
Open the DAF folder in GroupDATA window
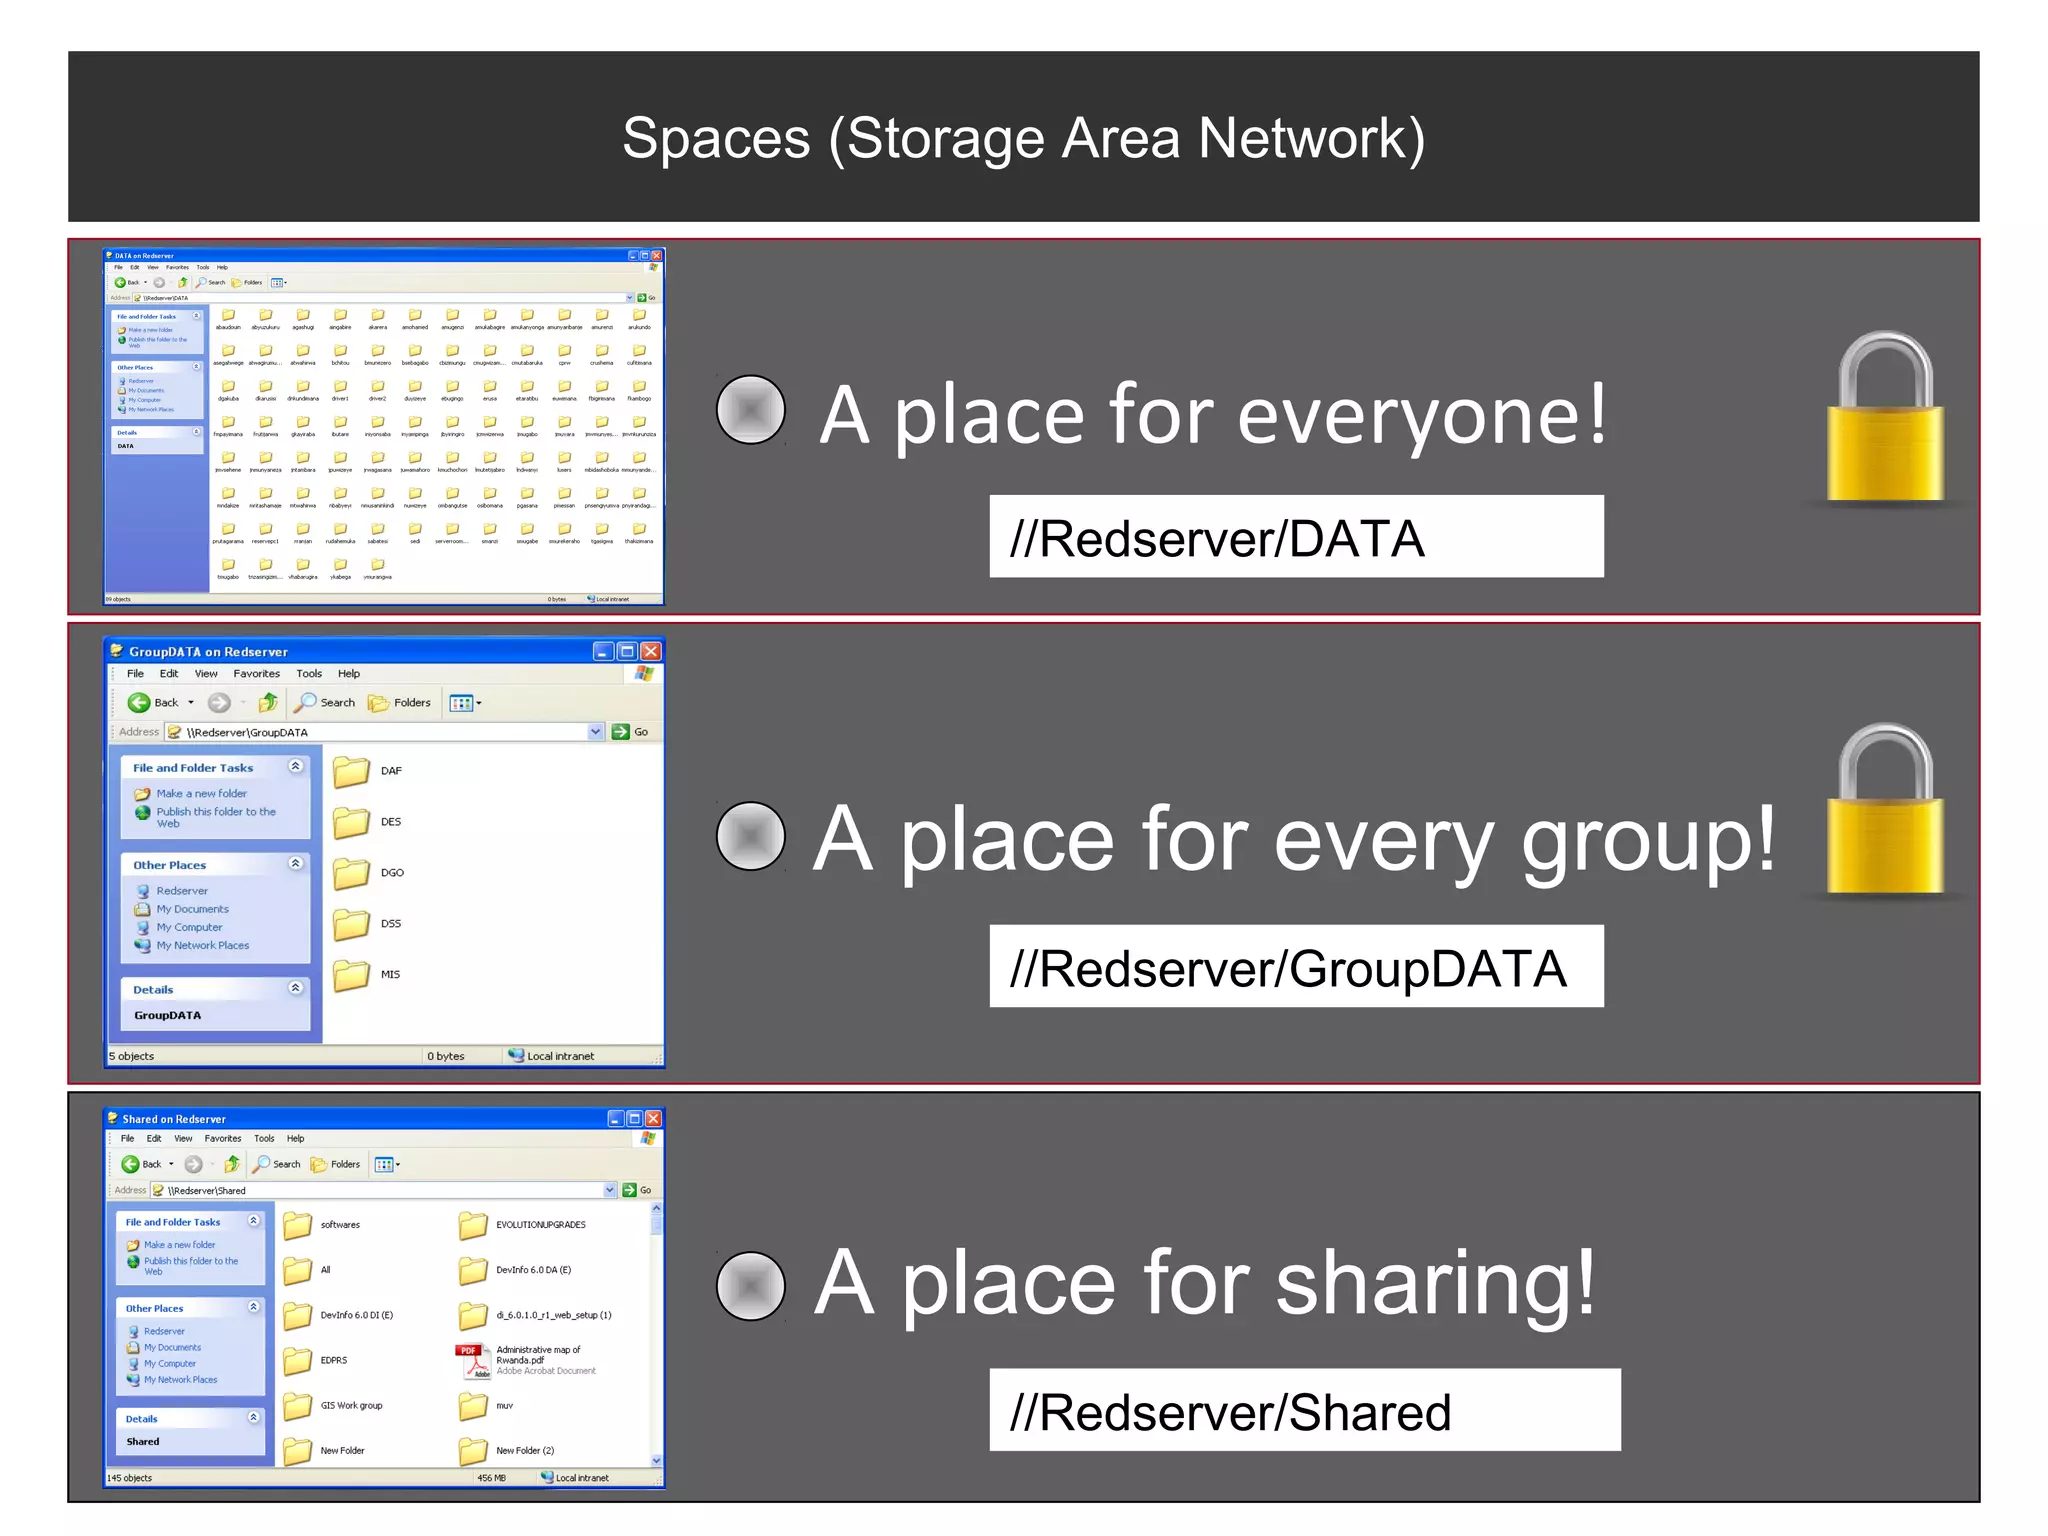click(x=352, y=771)
